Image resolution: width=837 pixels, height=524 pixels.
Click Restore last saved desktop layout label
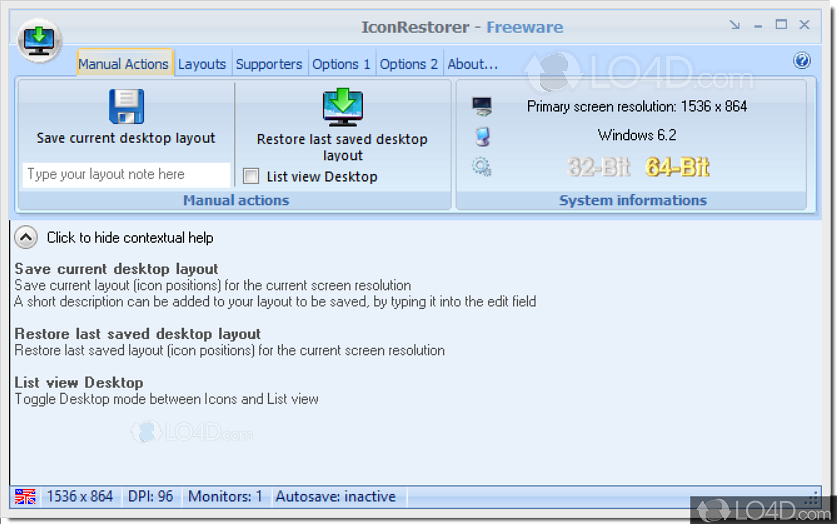[342, 147]
